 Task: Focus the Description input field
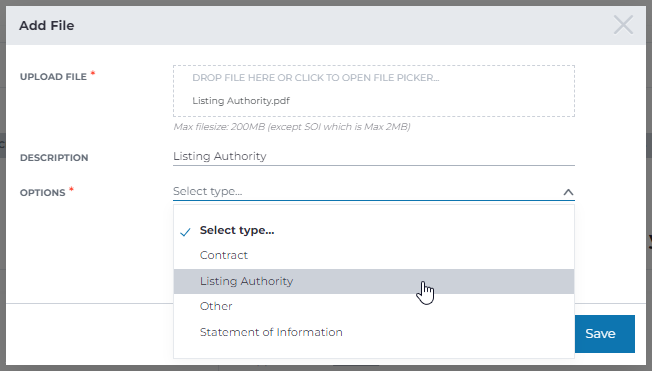[x=374, y=156]
